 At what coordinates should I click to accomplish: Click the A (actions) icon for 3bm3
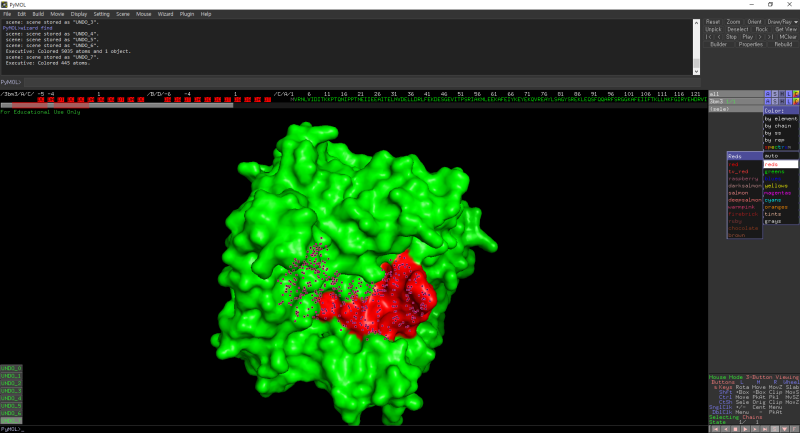click(768, 101)
